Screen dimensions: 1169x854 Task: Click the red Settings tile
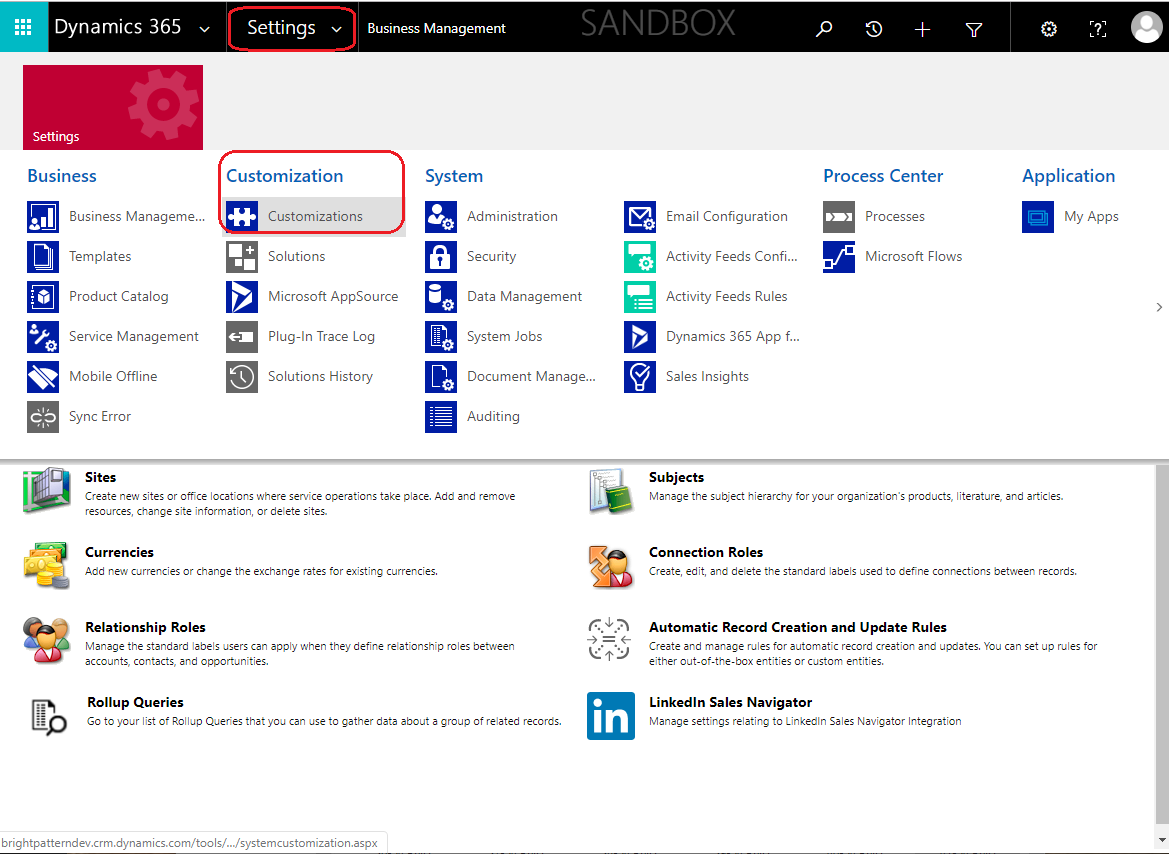113,107
